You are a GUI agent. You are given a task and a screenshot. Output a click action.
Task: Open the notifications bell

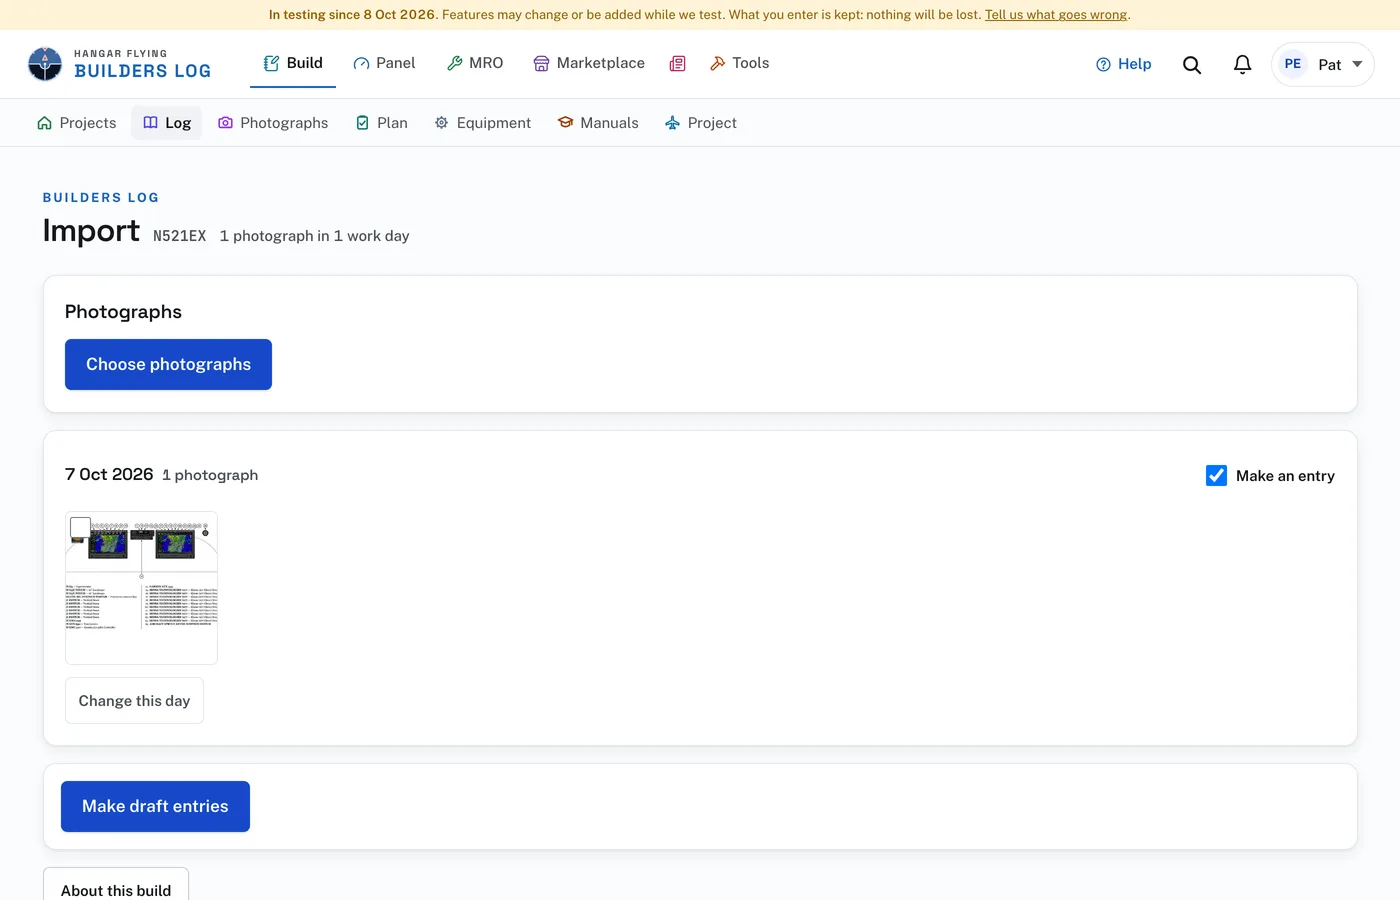(1242, 64)
